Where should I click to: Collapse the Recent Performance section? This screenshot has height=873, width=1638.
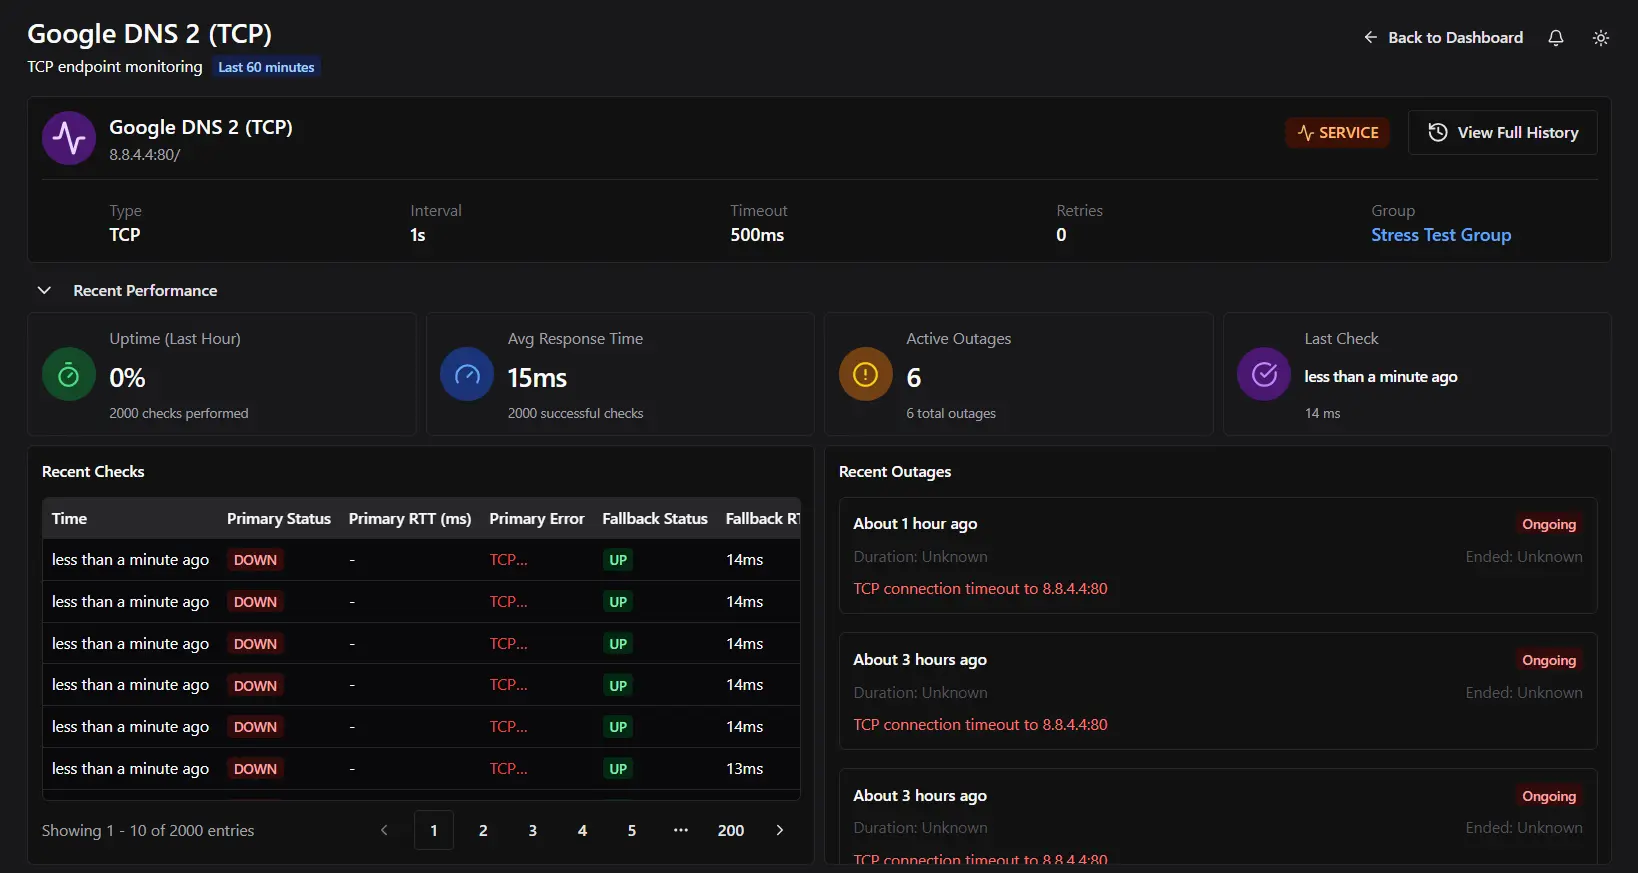(x=44, y=291)
